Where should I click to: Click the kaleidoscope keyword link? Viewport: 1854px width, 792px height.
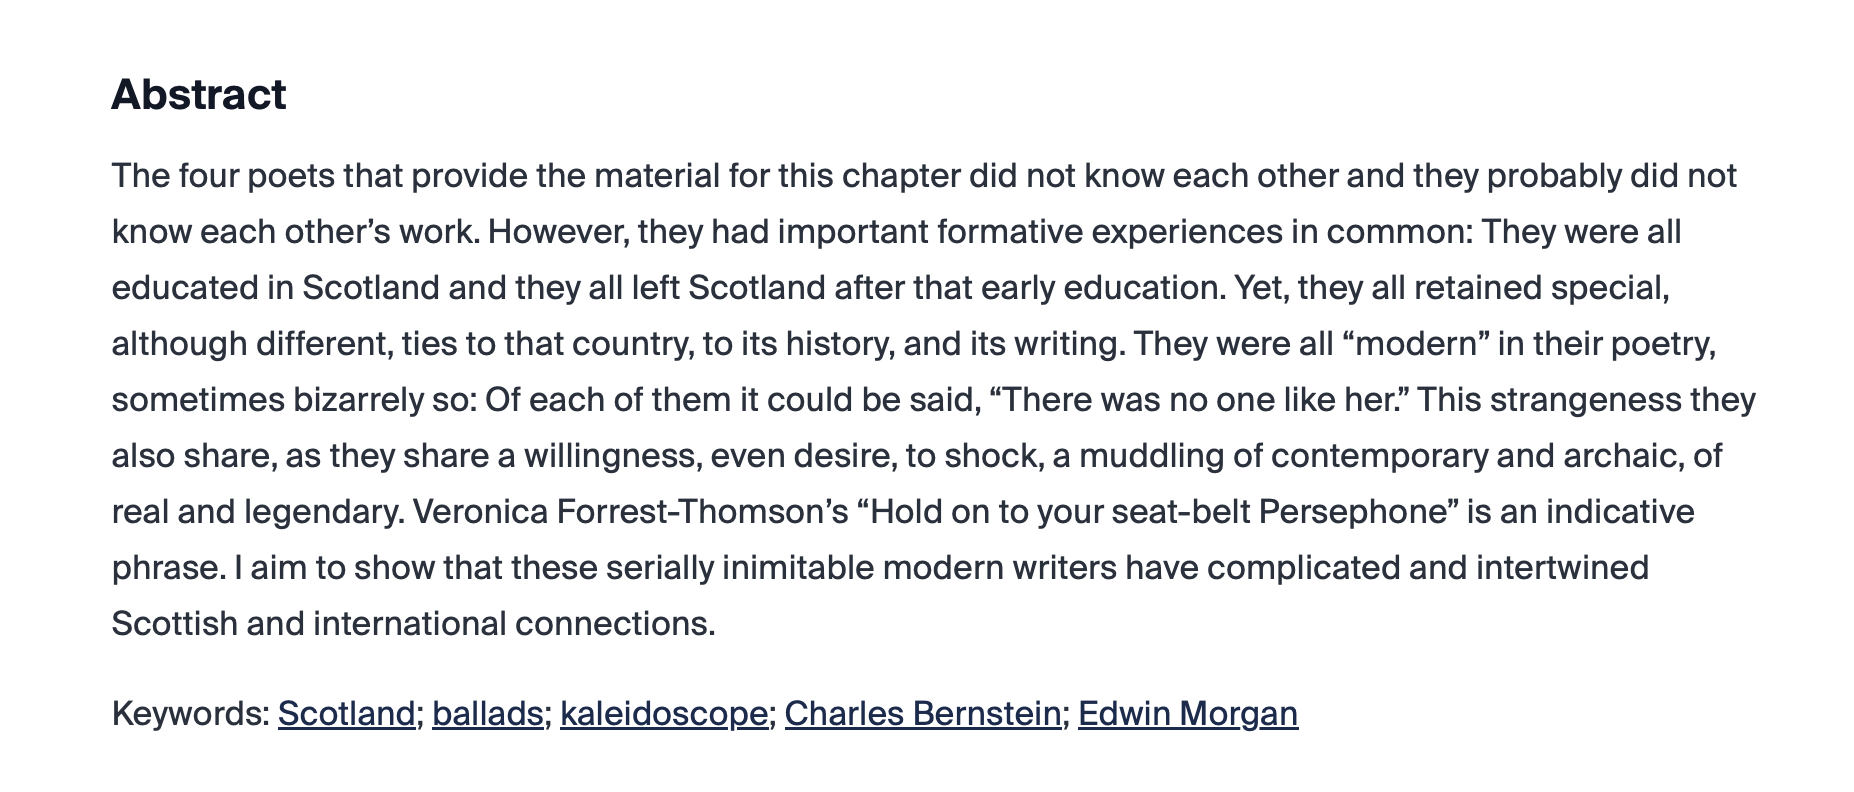coord(663,713)
